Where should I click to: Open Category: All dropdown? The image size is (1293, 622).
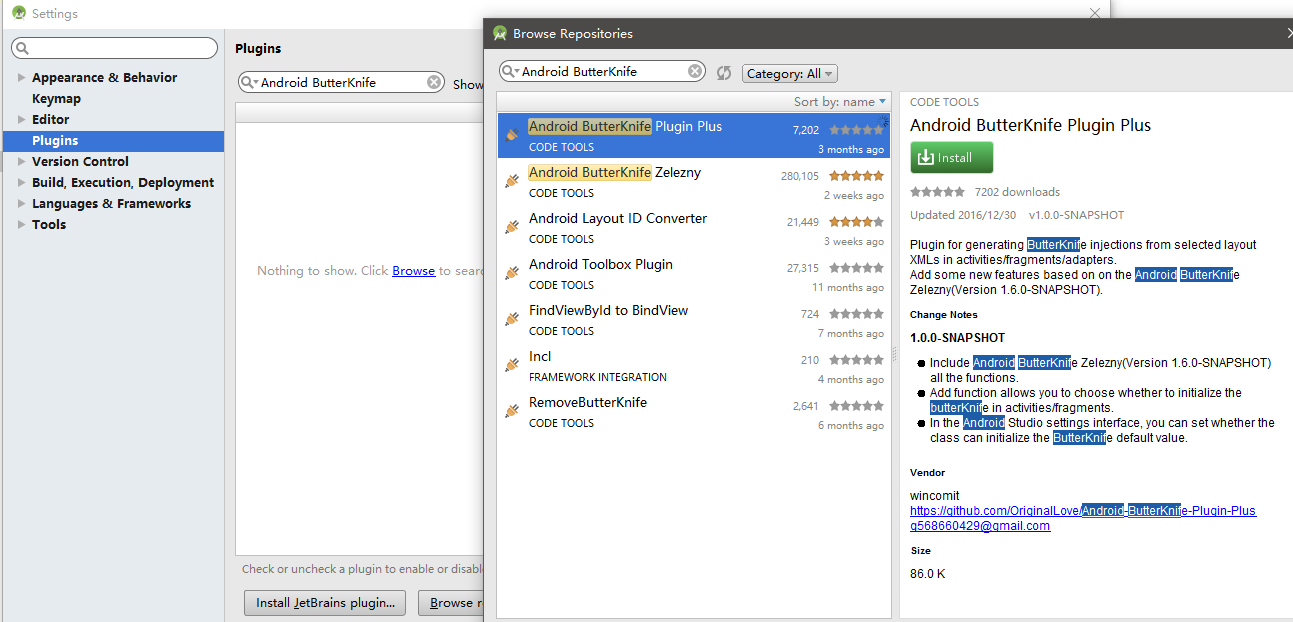pos(790,73)
